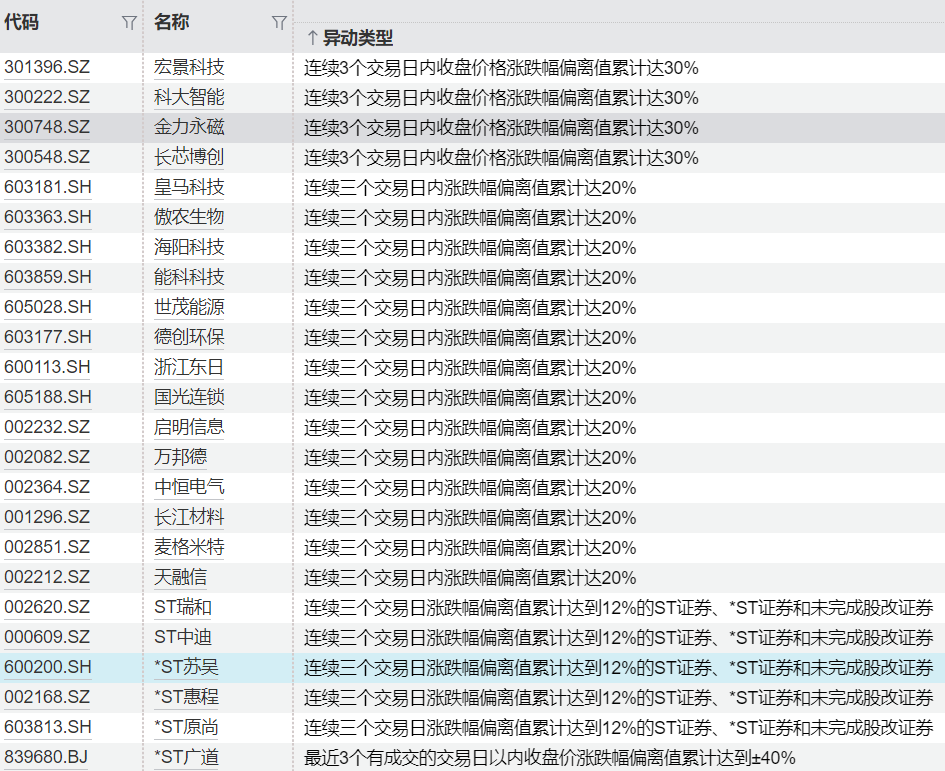
Task: Open stock name 德创环保
Action: [x=189, y=337]
